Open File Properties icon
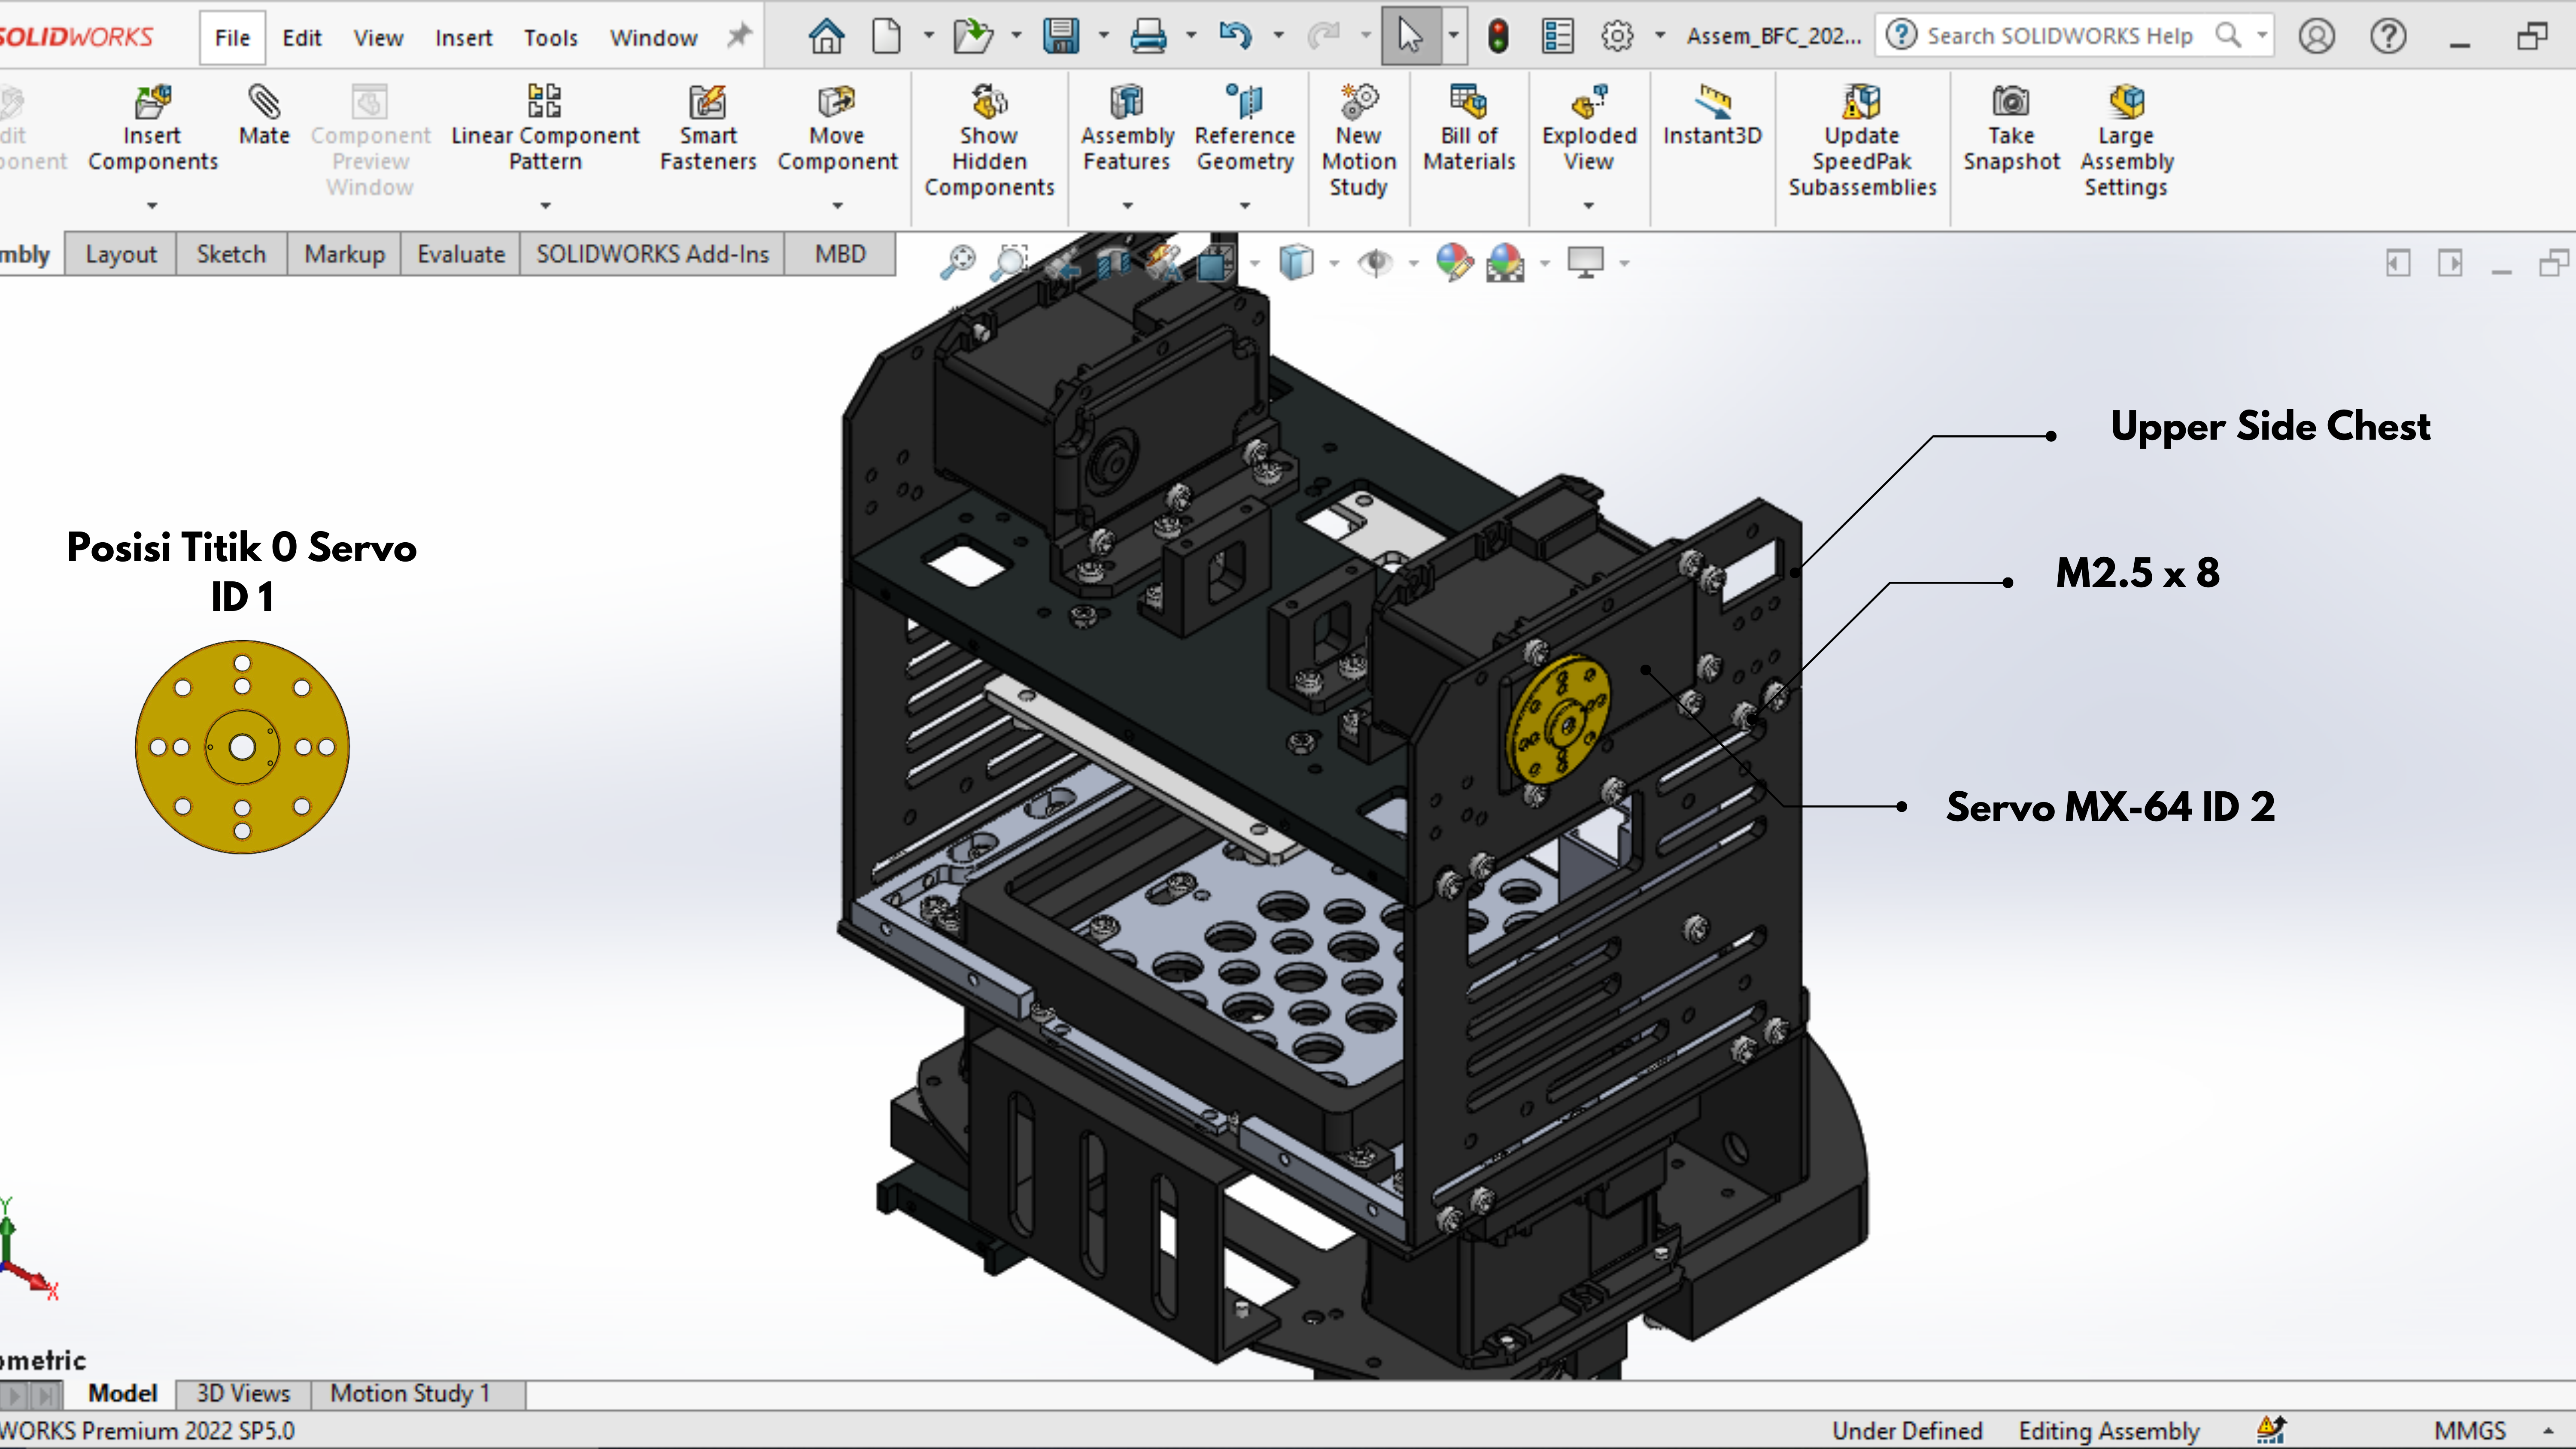This screenshot has height=1449, width=2576. pos(1557,37)
